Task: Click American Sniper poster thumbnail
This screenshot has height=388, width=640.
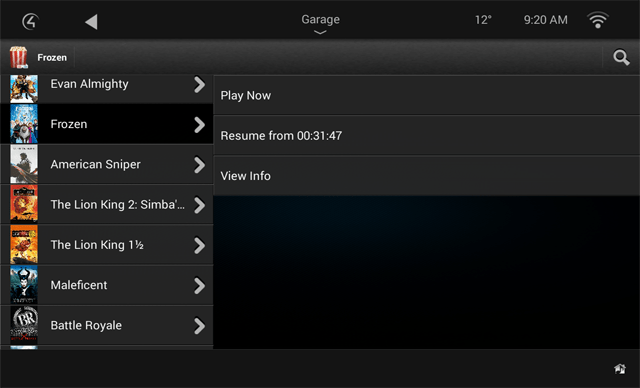Action: tap(24, 164)
